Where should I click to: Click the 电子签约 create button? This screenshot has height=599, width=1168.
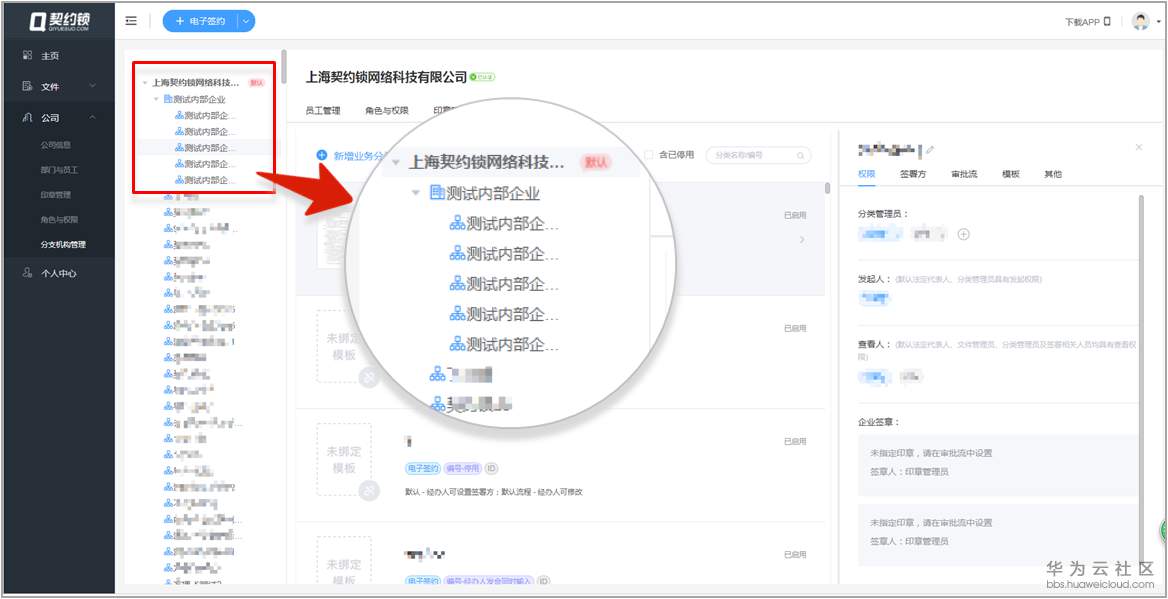(x=200, y=22)
